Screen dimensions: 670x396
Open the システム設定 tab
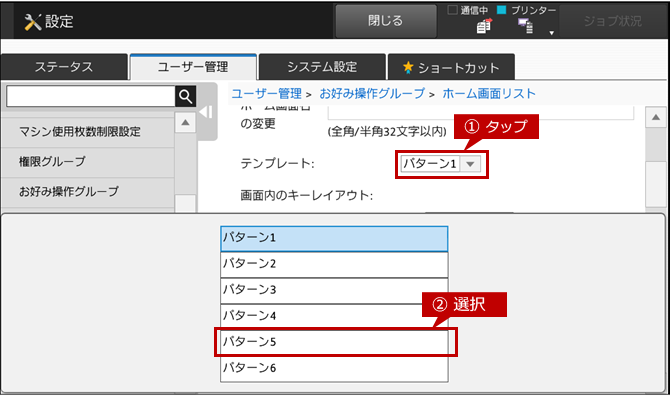pos(322,67)
